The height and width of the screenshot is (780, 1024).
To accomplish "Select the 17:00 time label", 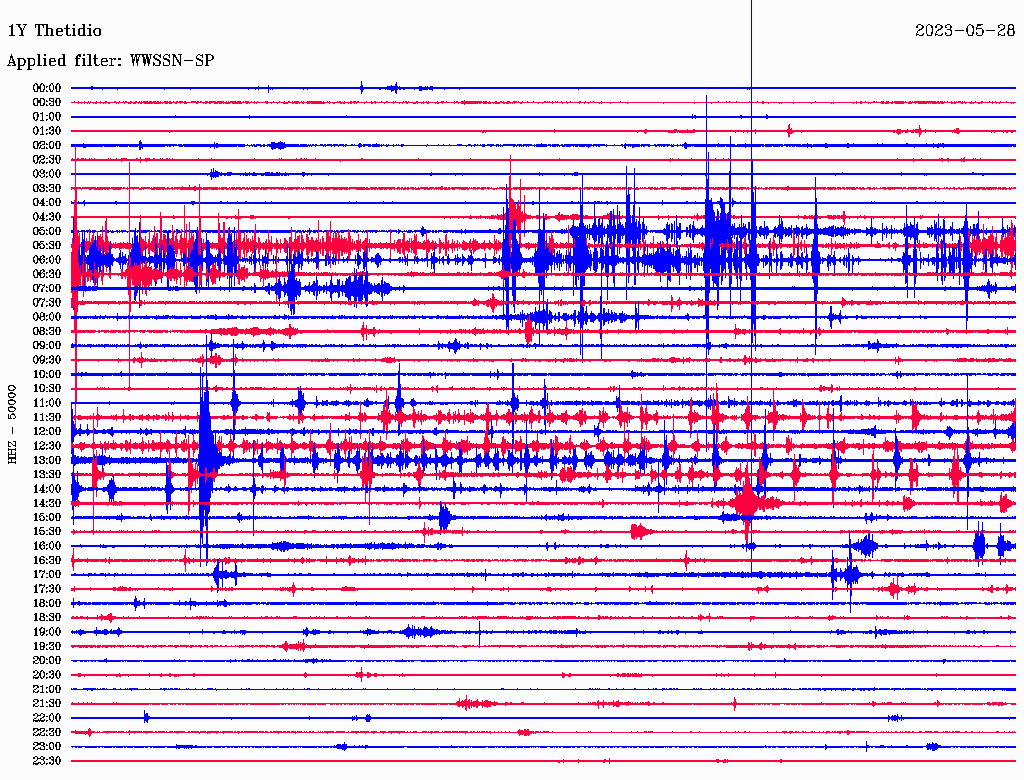I will point(47,575).
